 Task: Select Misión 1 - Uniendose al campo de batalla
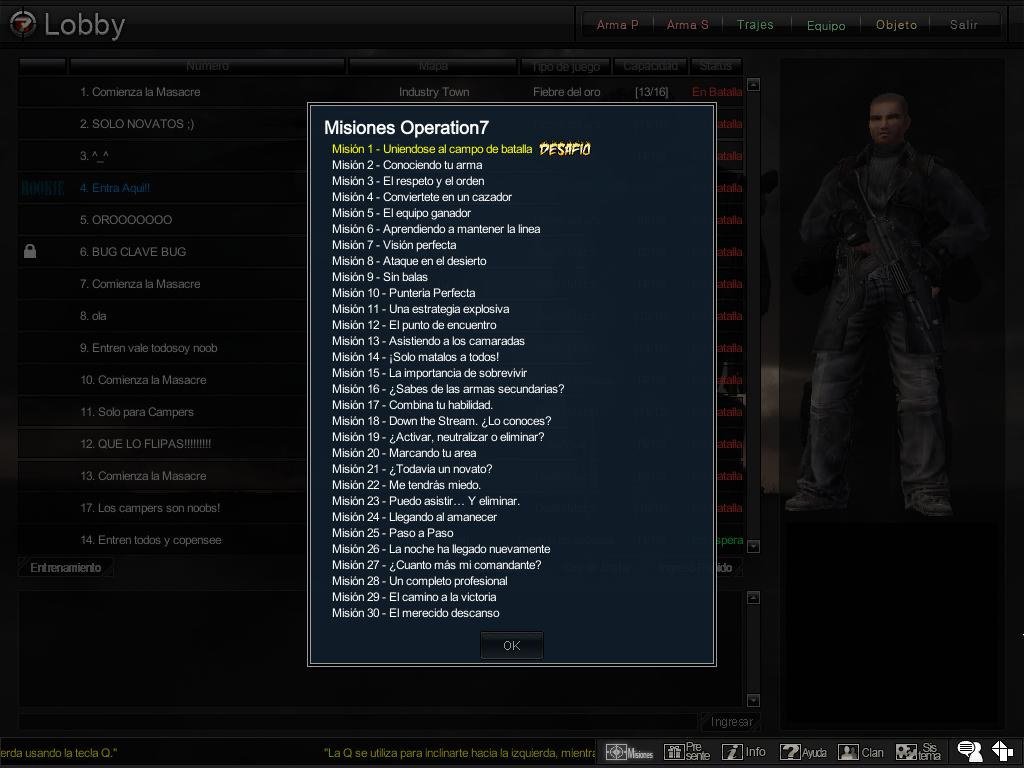(432, 149)
